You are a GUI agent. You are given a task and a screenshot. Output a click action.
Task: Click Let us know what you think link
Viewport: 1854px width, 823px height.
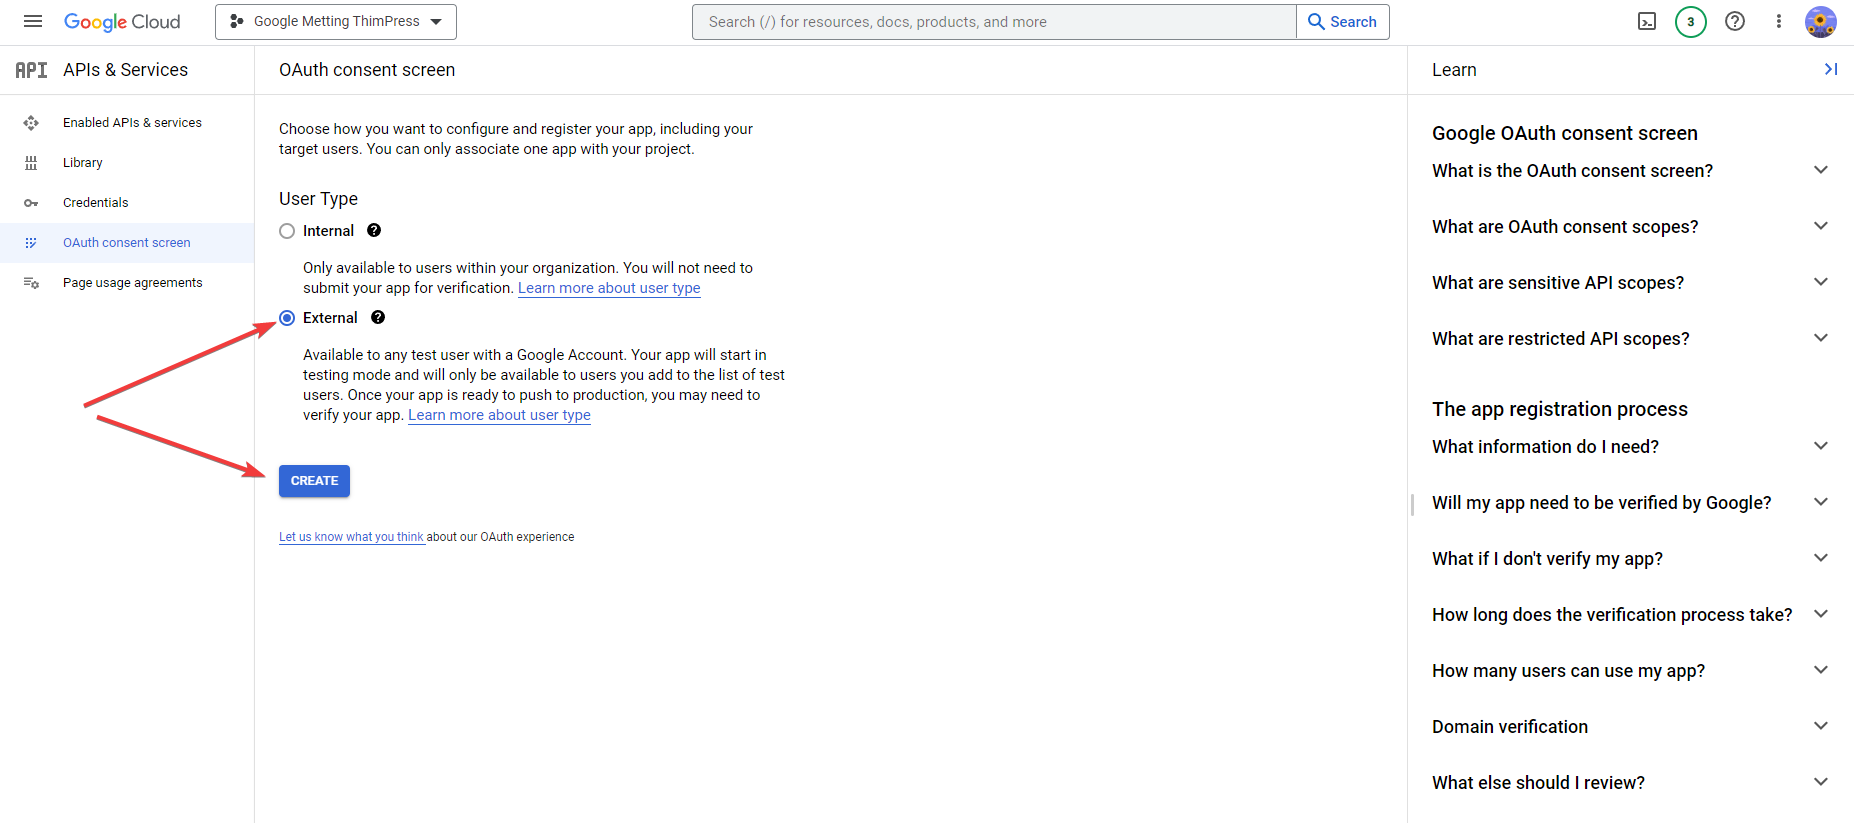pyautogui.click(x=351, y=537)
